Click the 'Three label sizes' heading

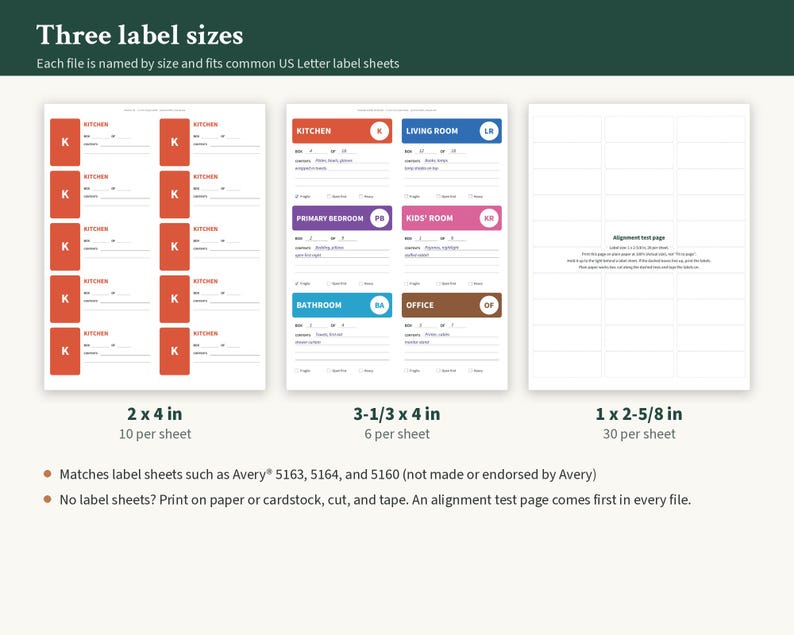click(140, 35)
